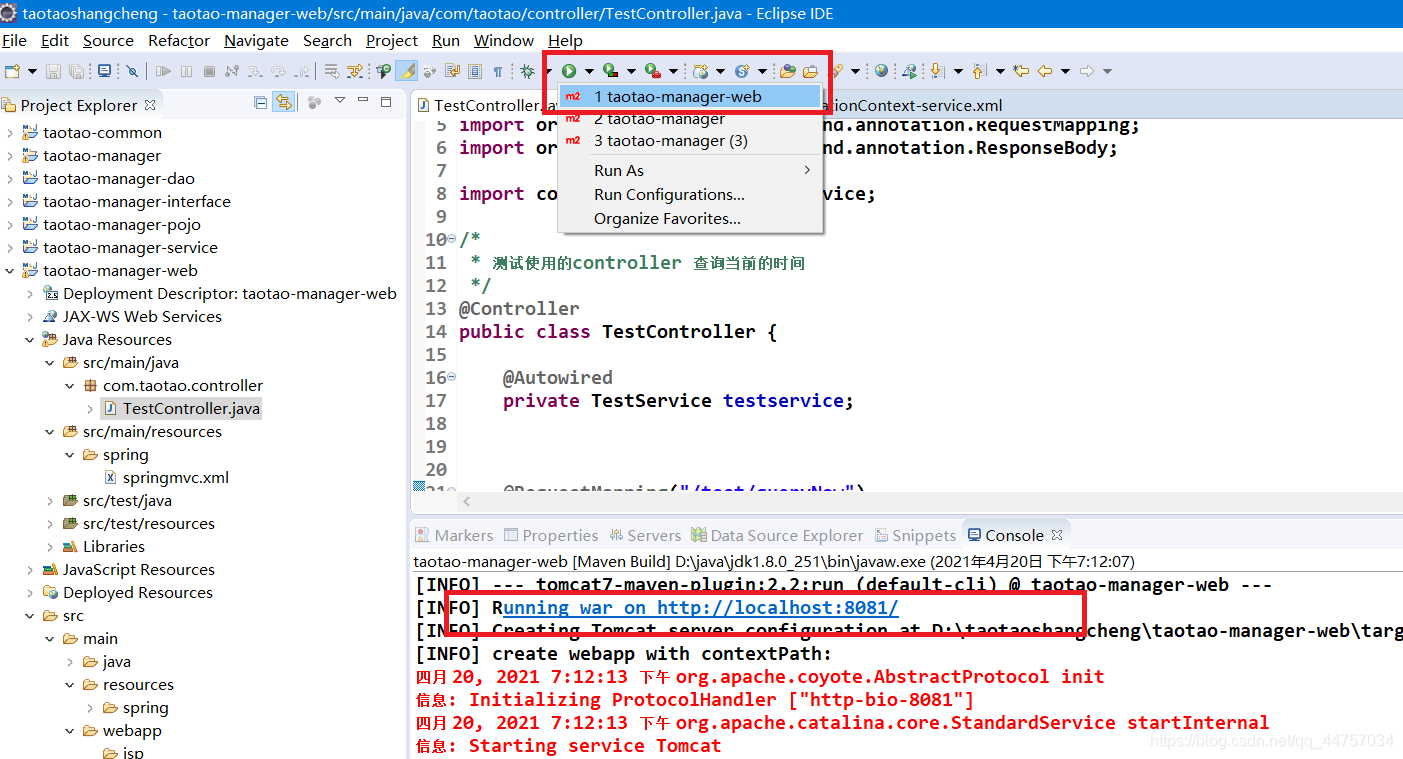This screenshot has height=759, width=1403.
Task: Expand the taotao-common project node
Action: [10, 133]
